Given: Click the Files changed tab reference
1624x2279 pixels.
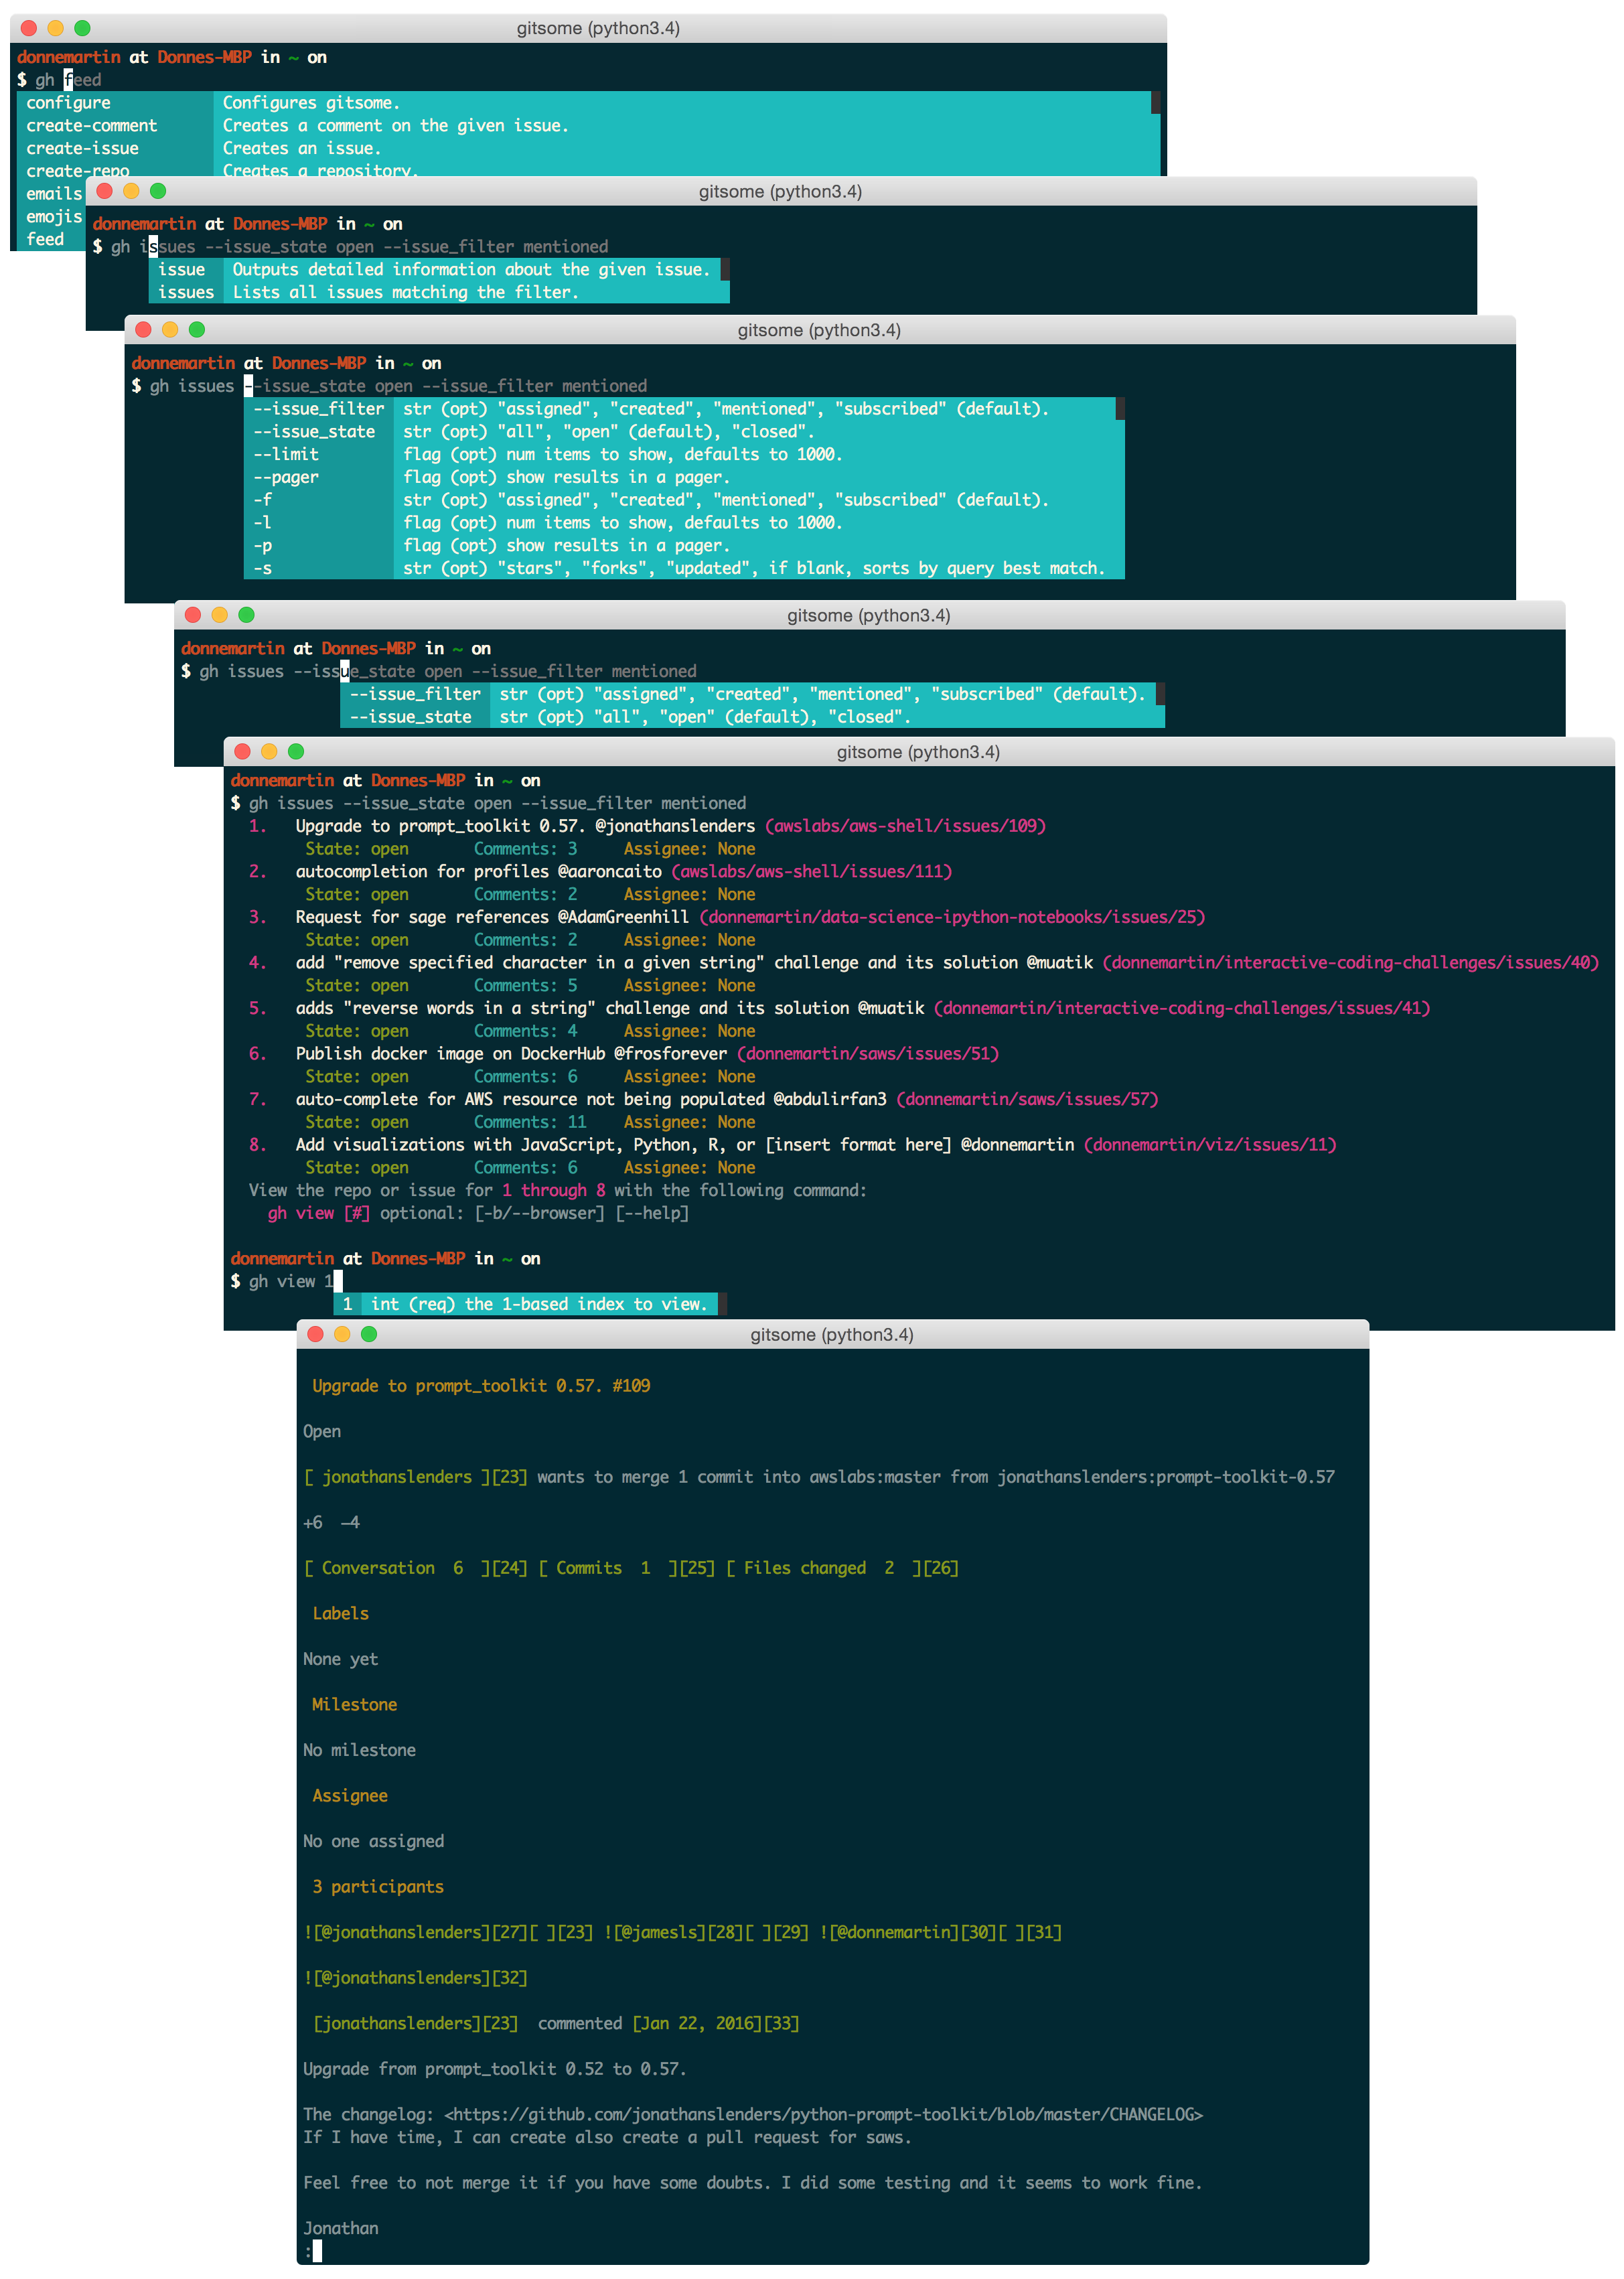Looking at the screenshot, I should 805,1568.
